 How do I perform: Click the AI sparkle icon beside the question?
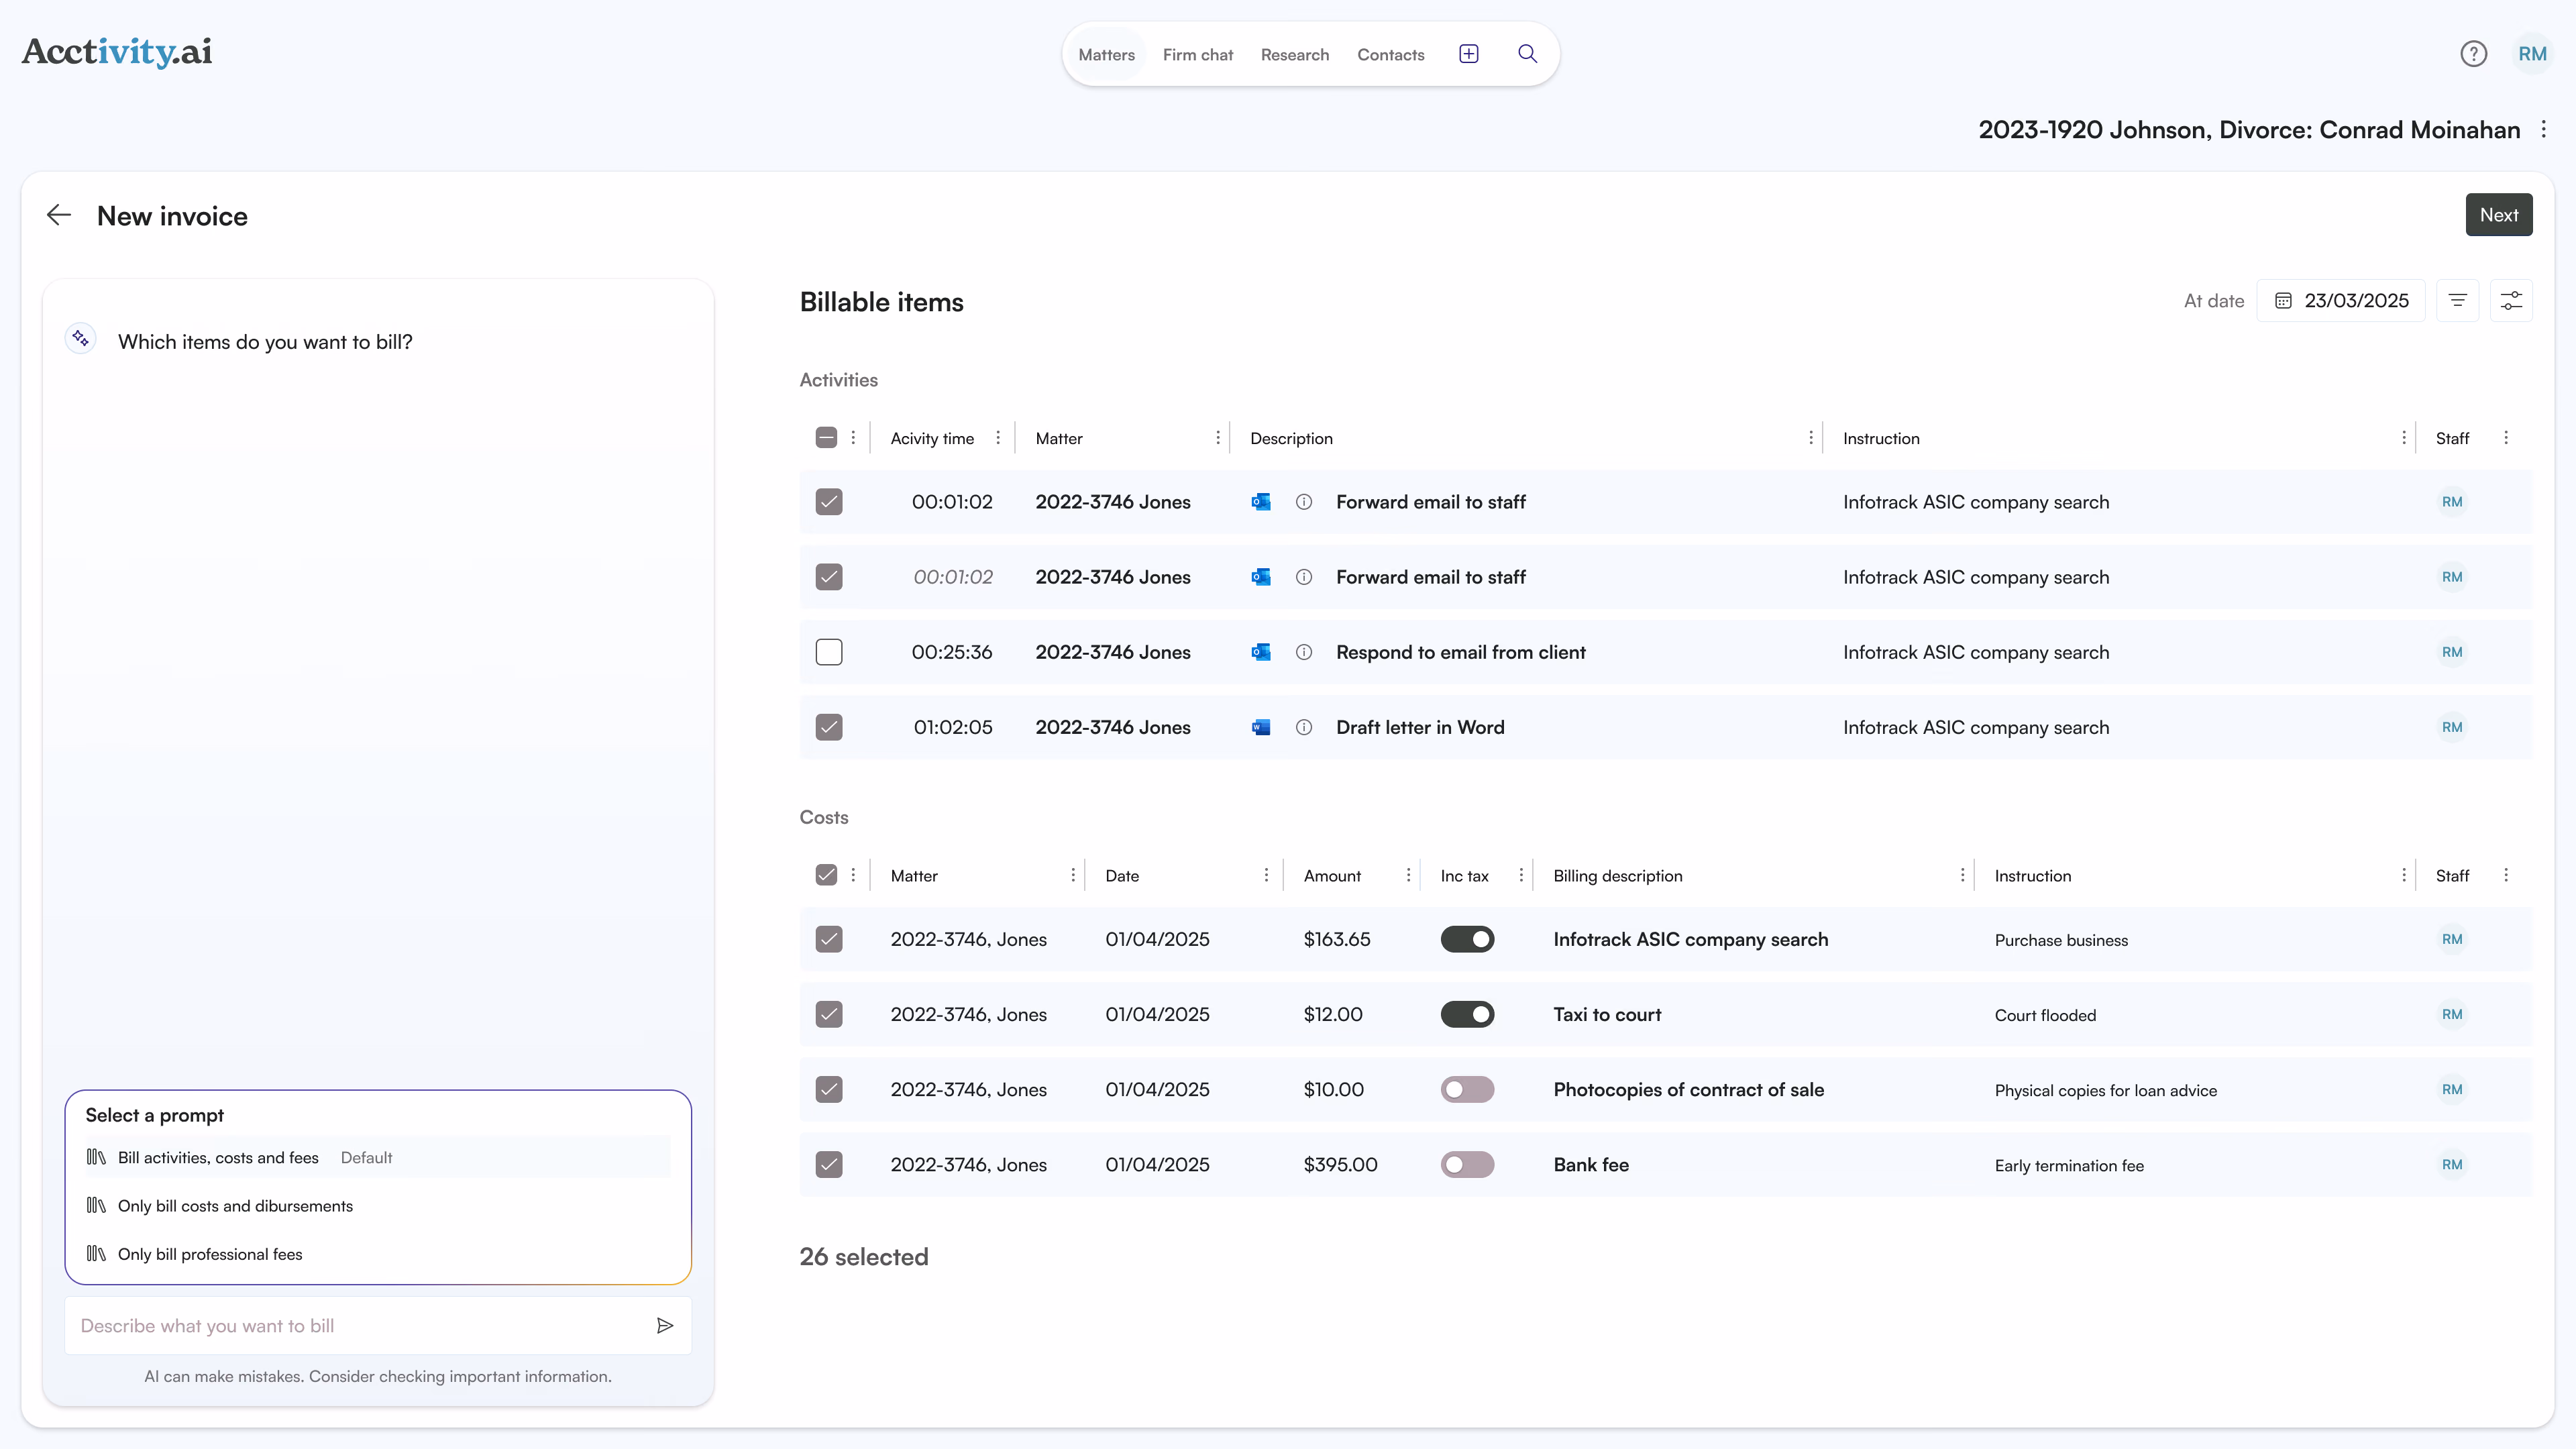pyautogui.click(x=81, y=339)
